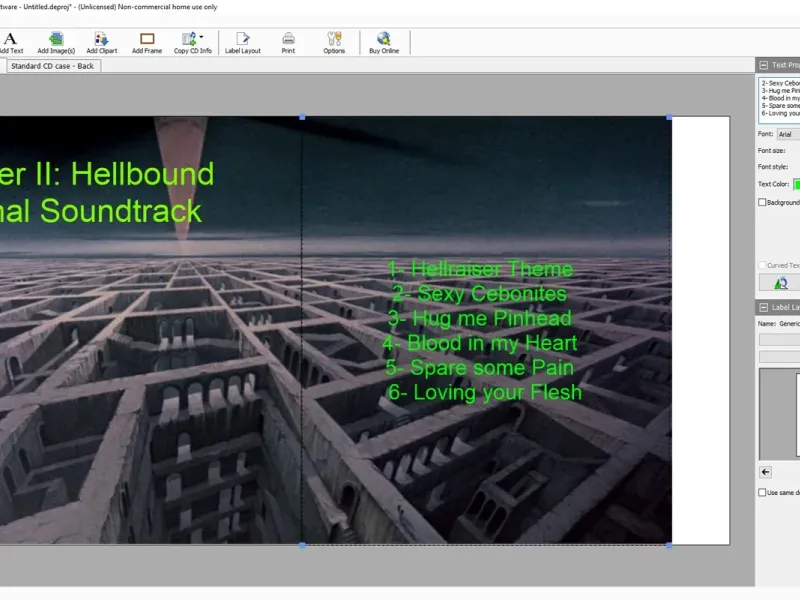800x600 pixels.
Task: Click the second wide button under layout Name
Action: 780,357
